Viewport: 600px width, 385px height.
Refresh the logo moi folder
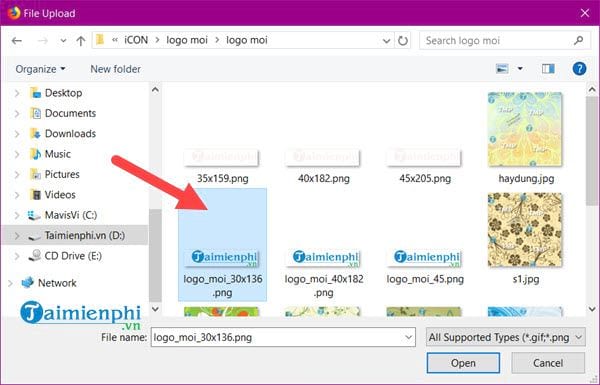coord(403,41)
